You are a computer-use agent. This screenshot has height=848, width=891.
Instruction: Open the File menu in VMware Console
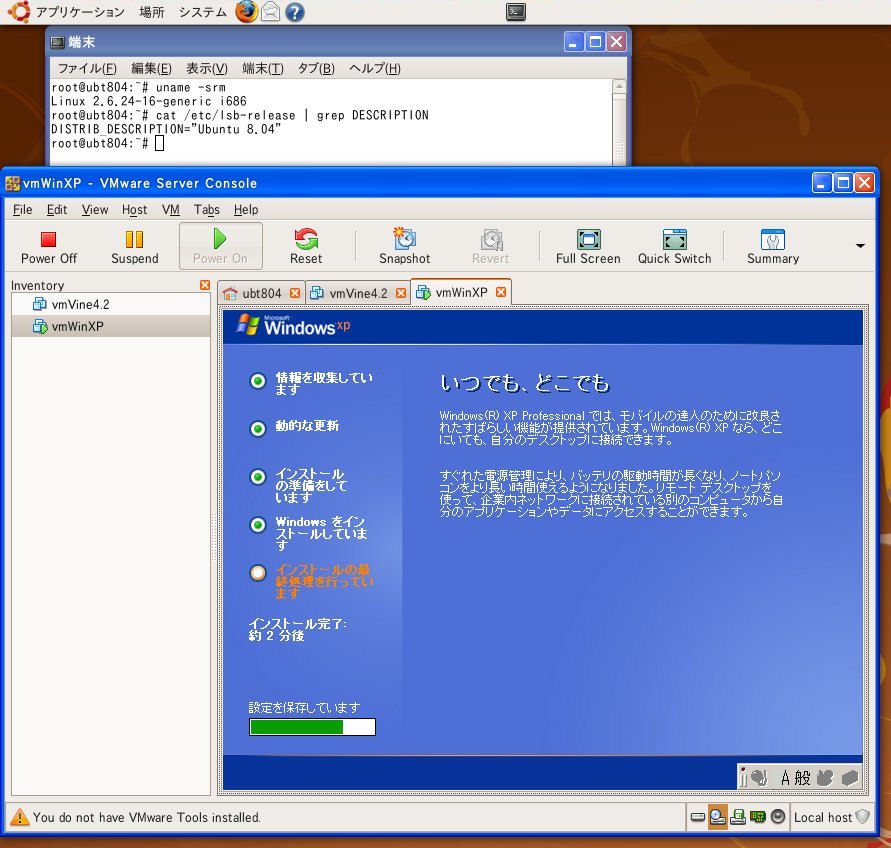click(23, 210)
